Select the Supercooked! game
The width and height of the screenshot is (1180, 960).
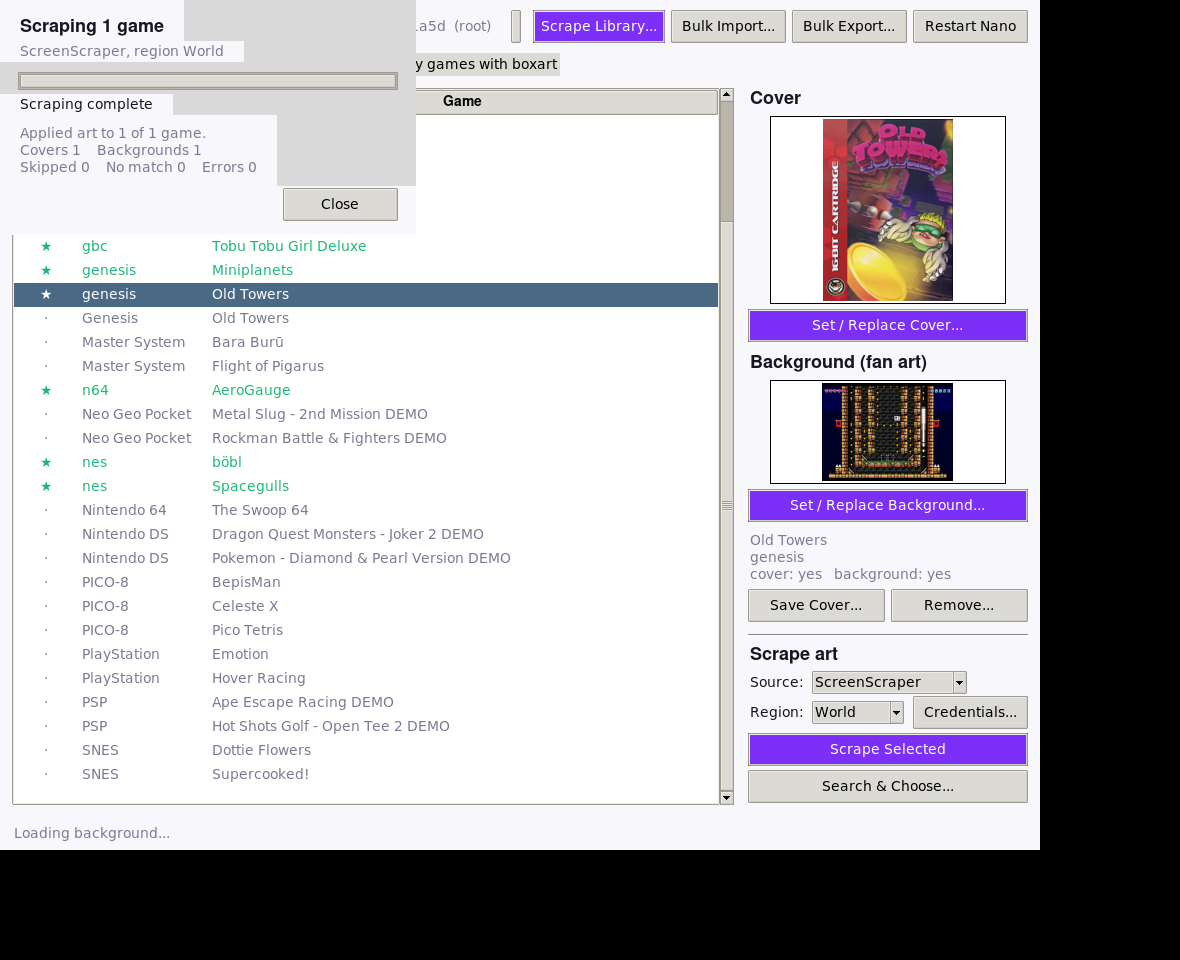point(366,776)
